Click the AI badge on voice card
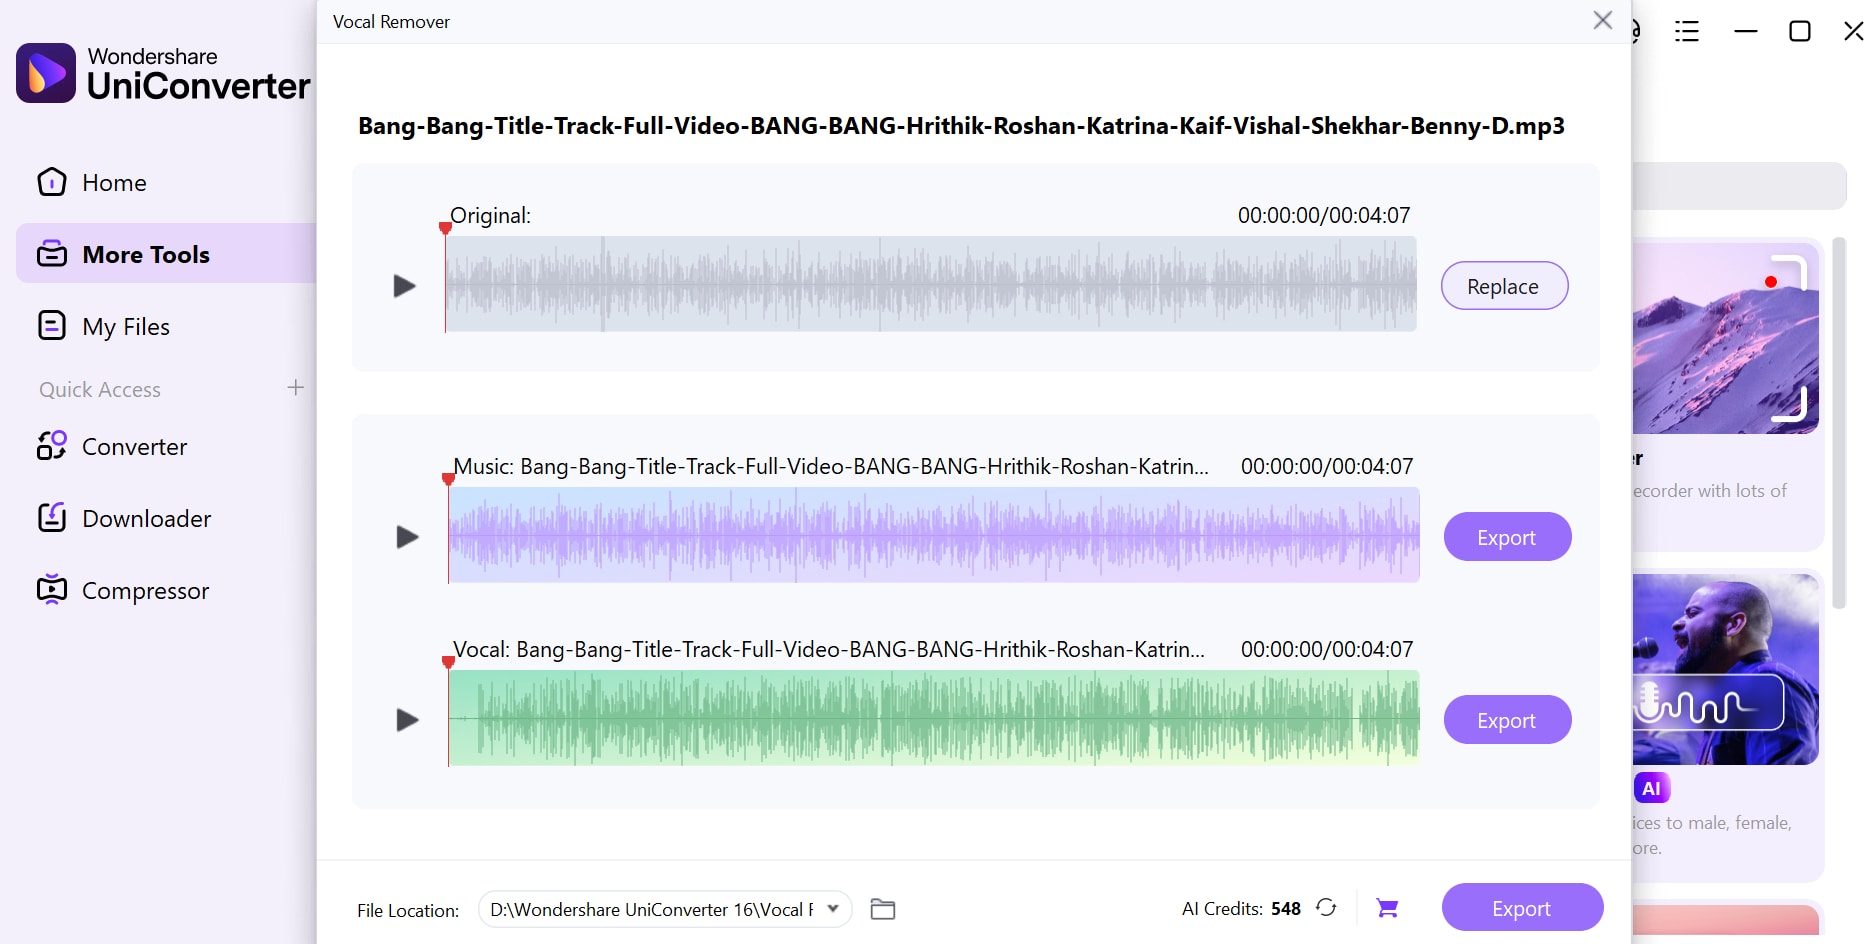This screenshot has height=944, width=1873. [x=1651, y=788]
